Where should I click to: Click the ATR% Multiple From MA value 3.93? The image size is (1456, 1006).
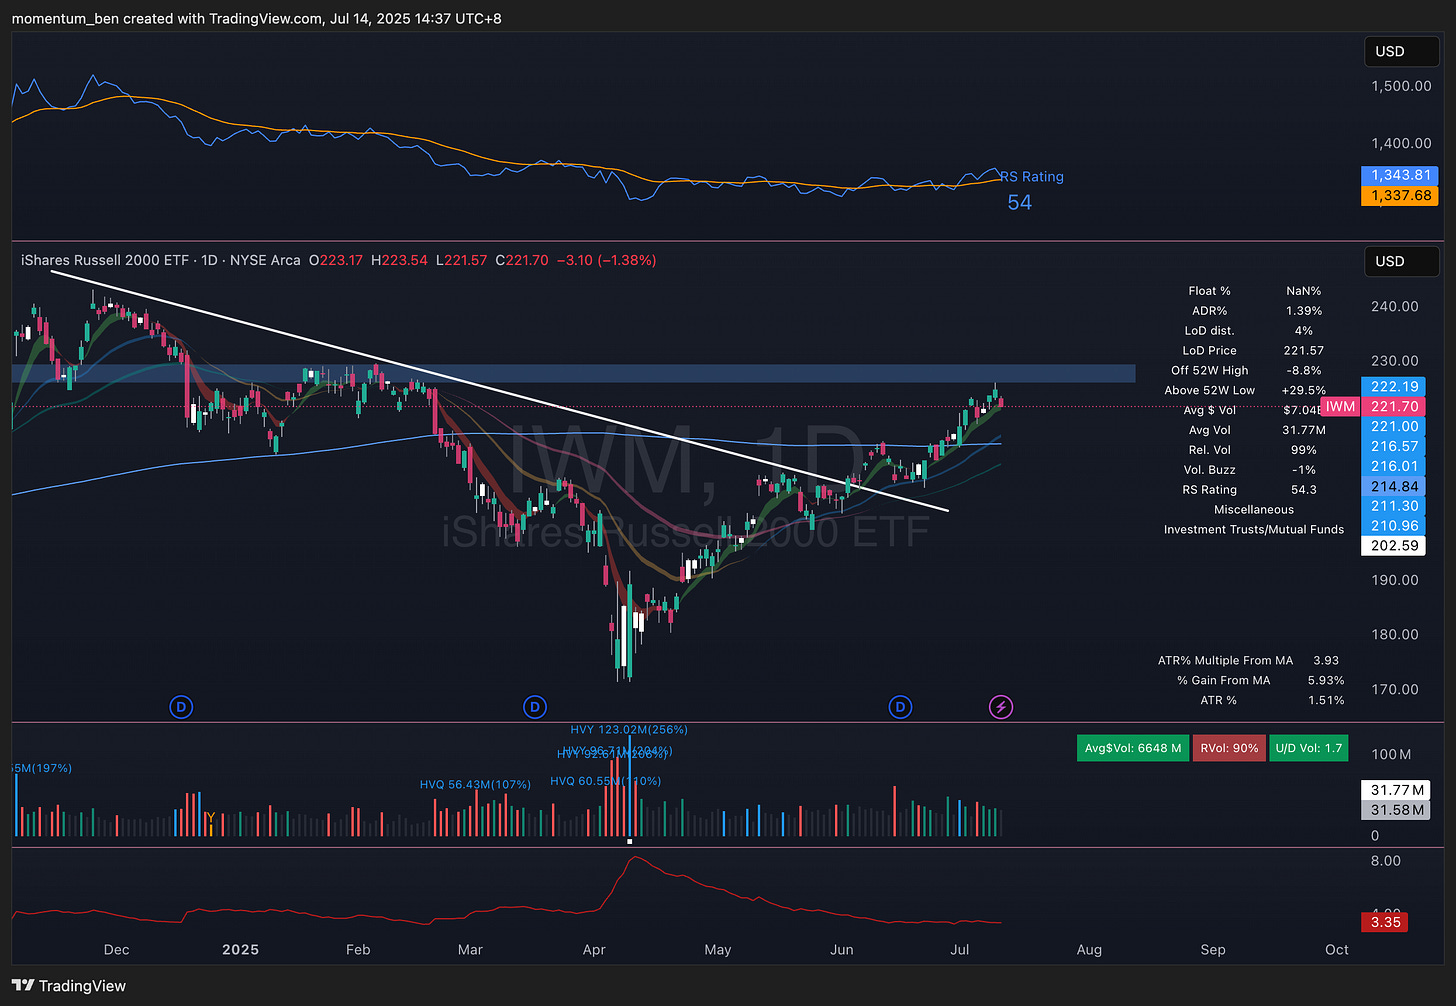[1326, 661]
